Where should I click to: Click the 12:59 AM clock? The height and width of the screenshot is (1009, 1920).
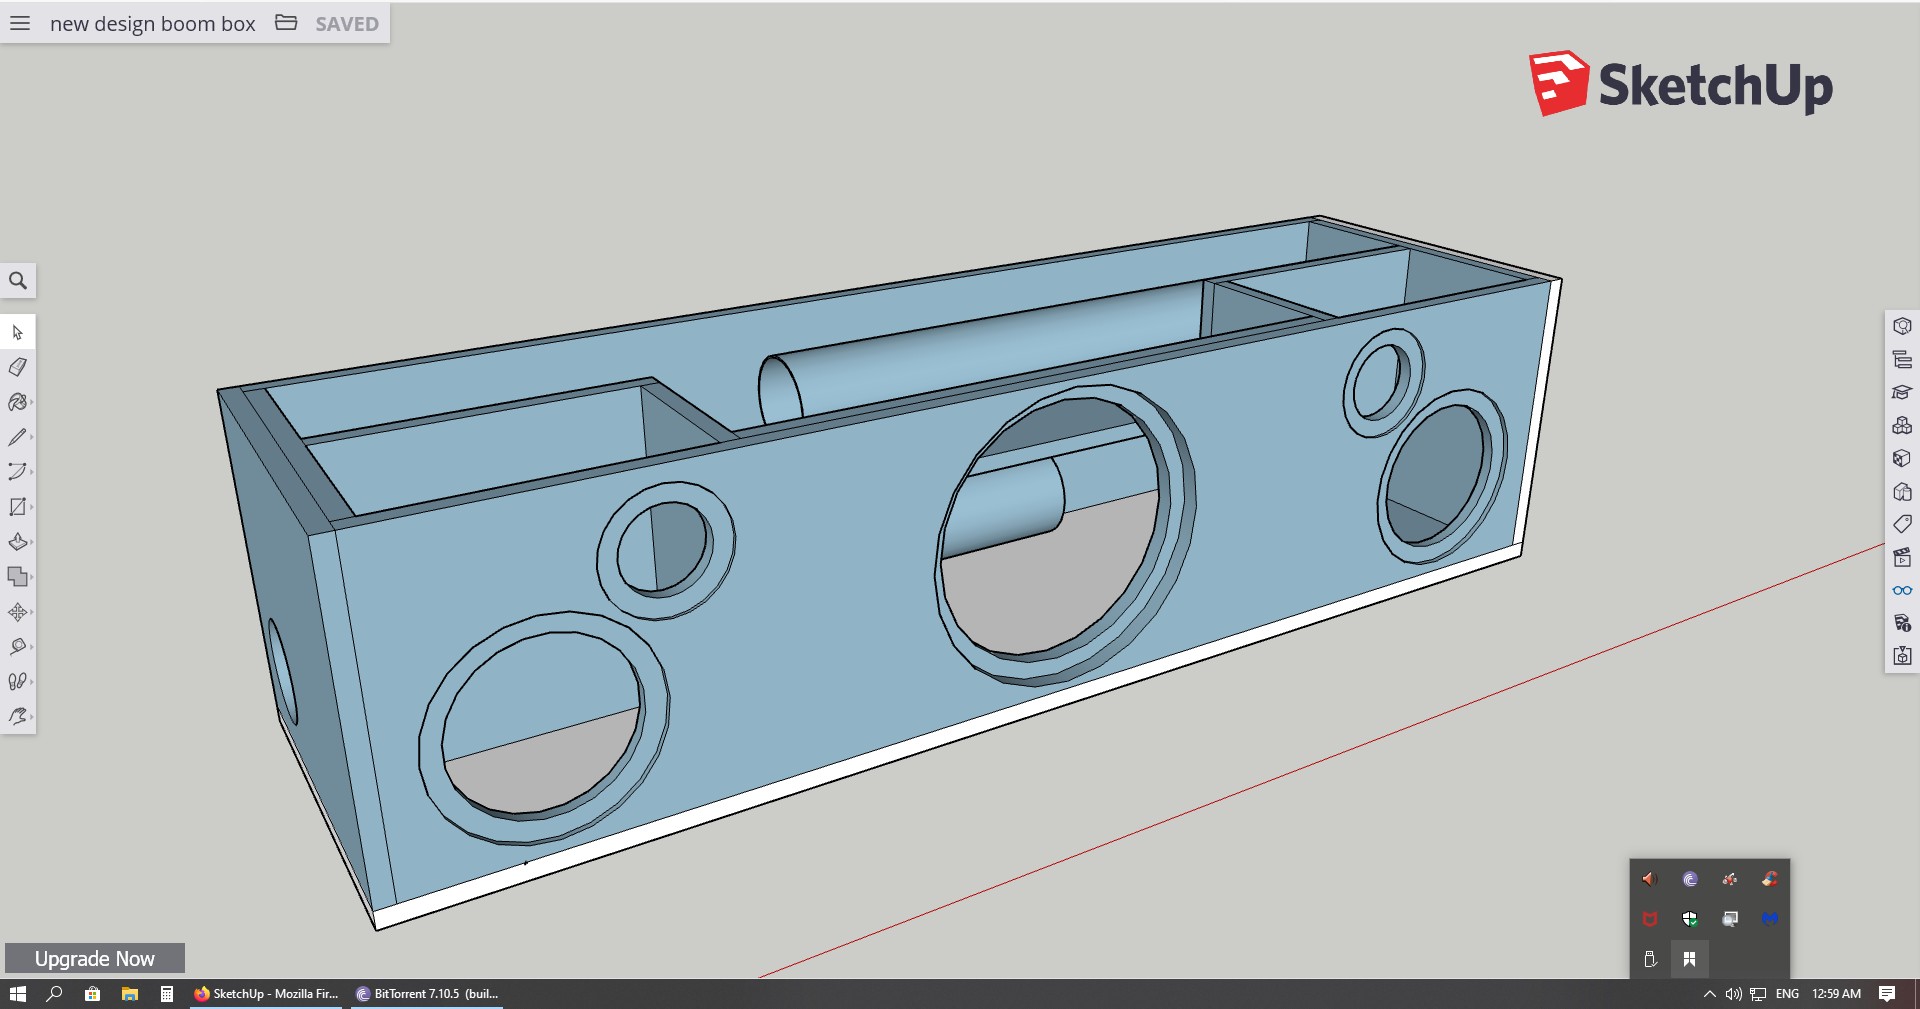[1836, 994]
